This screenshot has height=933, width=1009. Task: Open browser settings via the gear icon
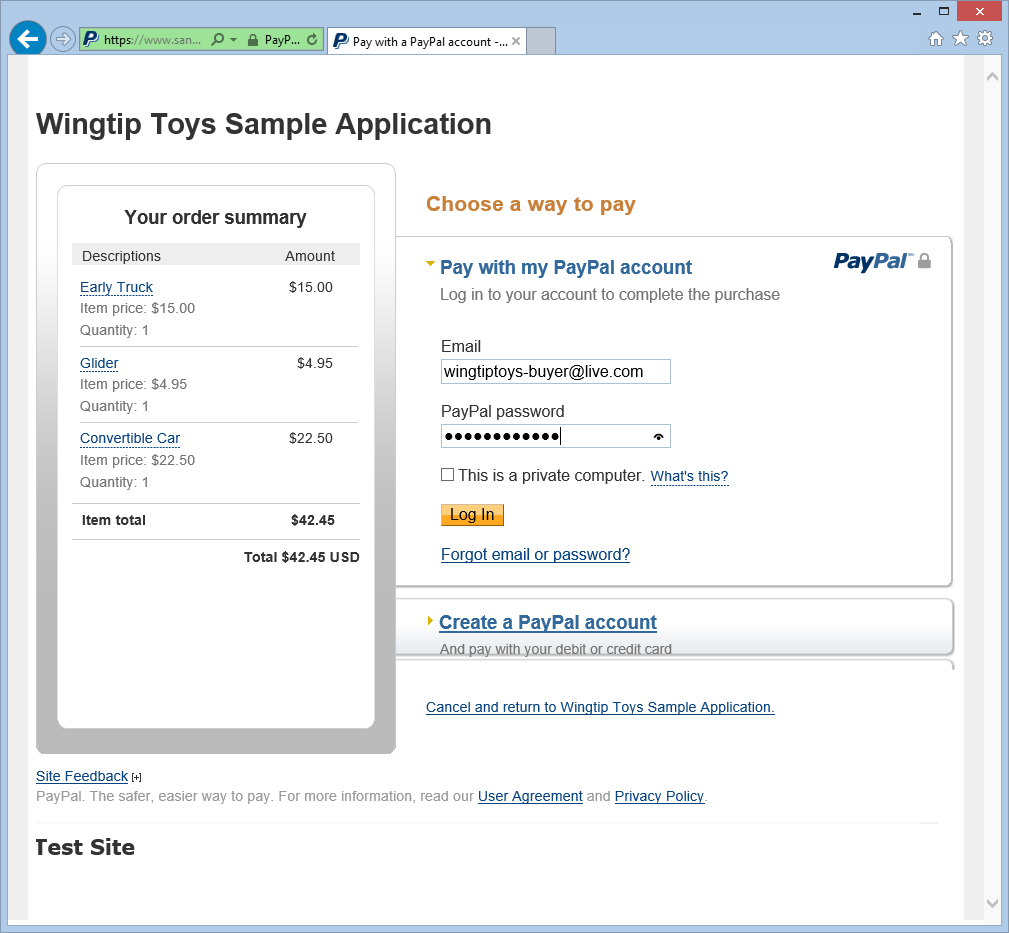985,38
